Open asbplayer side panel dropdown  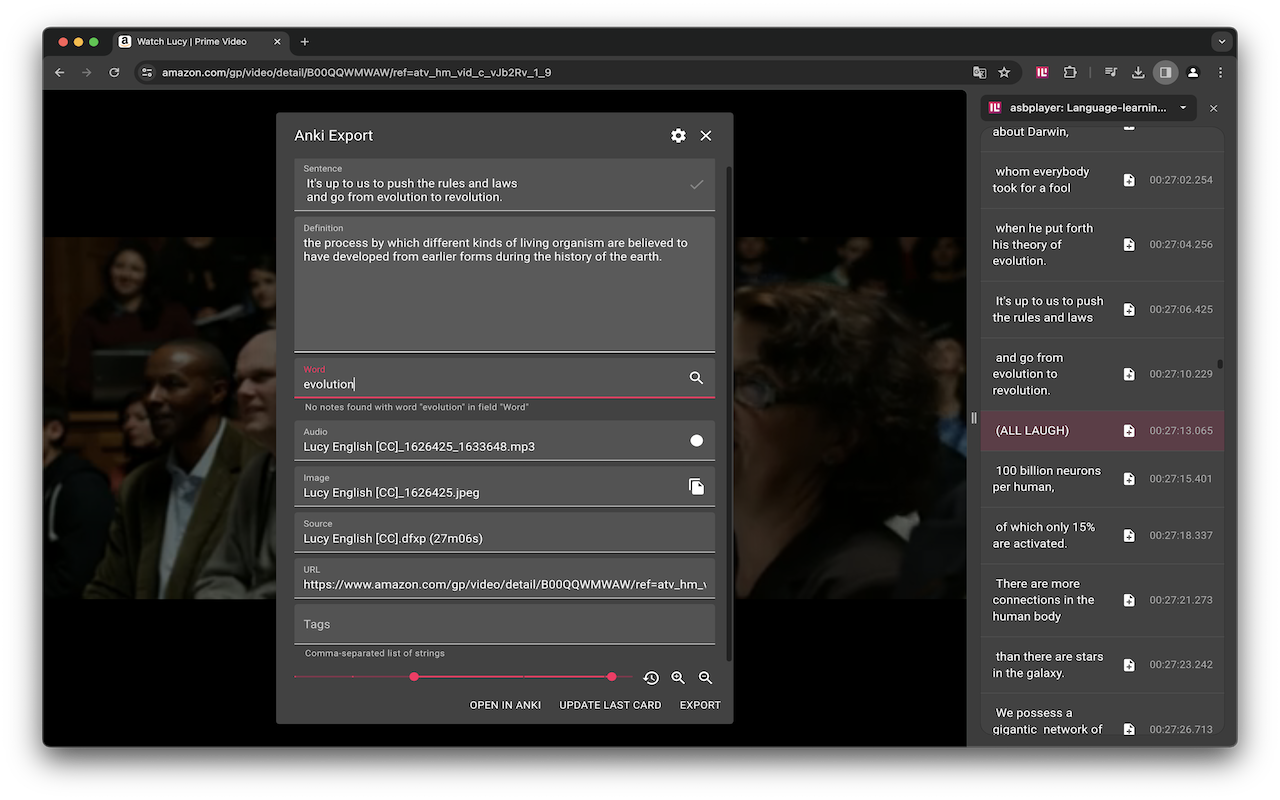coord(1183,108)
